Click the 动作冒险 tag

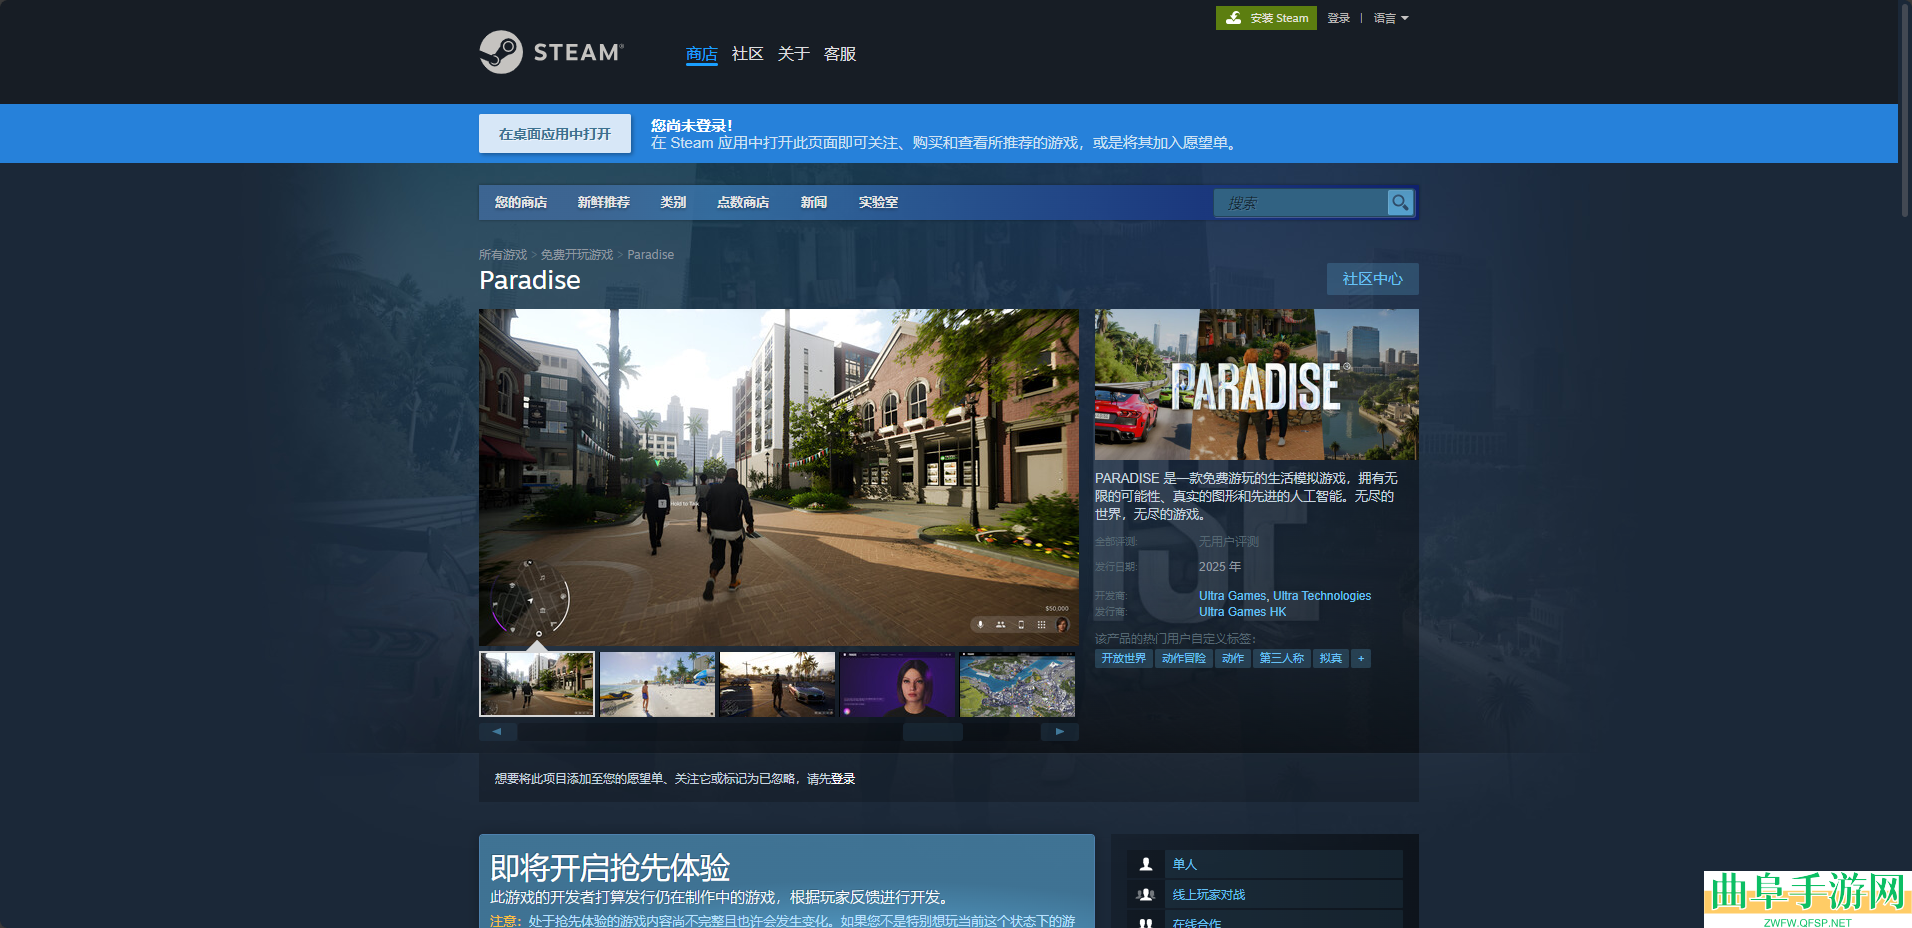click(1184, 658)
